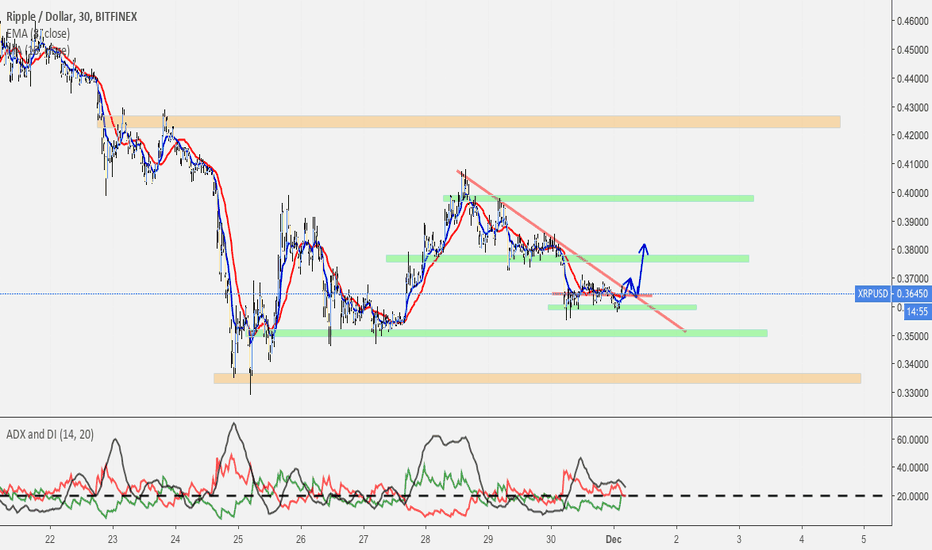Click the 0.43000 price axis label
This screenshot has width=932, height=550.
click(x=912, y=108)
